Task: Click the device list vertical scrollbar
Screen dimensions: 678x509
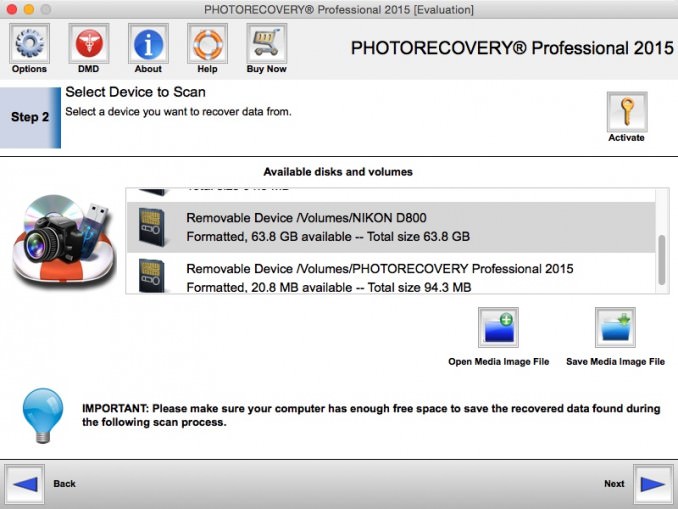Action: [660, 258]
